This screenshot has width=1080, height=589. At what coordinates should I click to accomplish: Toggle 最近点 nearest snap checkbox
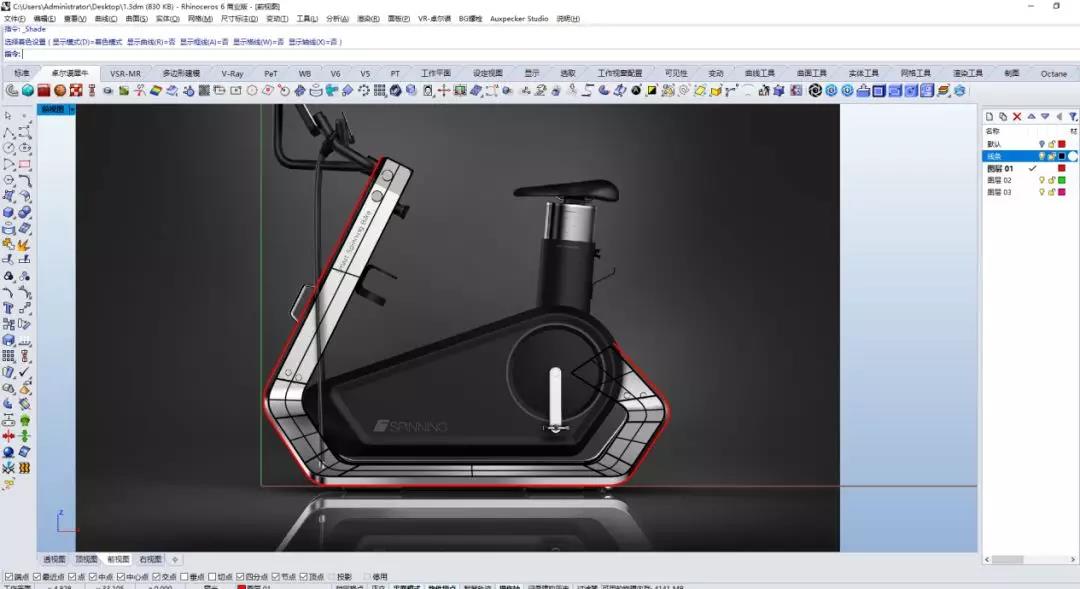pos(37,577)
